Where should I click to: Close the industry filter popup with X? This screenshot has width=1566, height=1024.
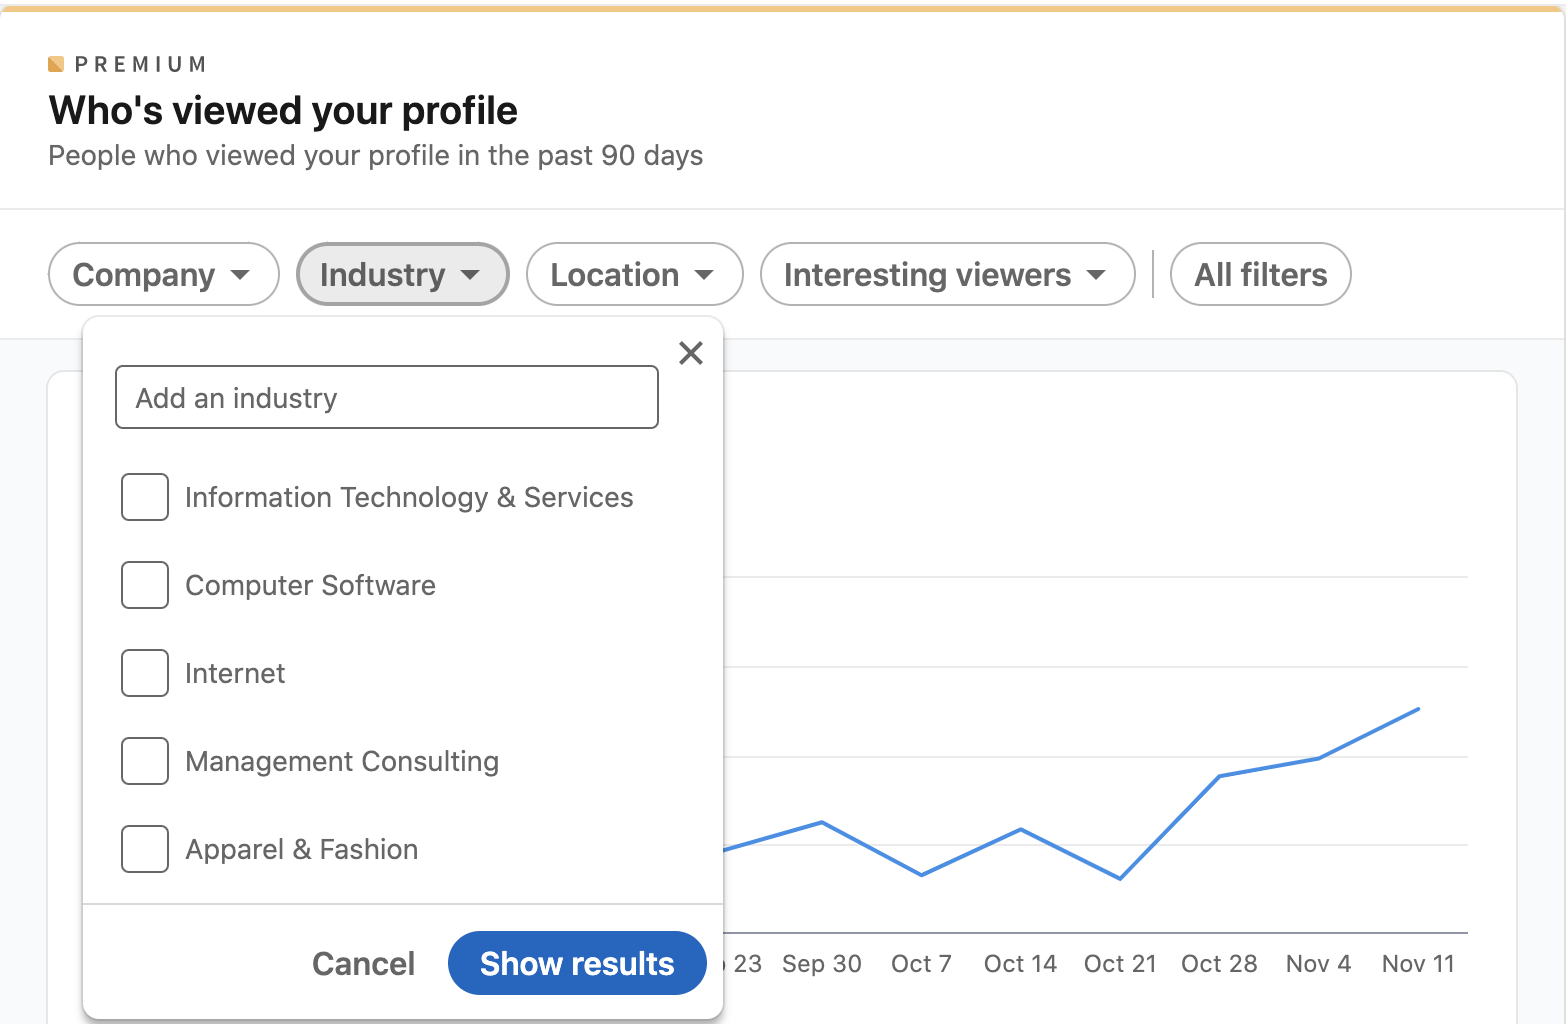(691, 353)
